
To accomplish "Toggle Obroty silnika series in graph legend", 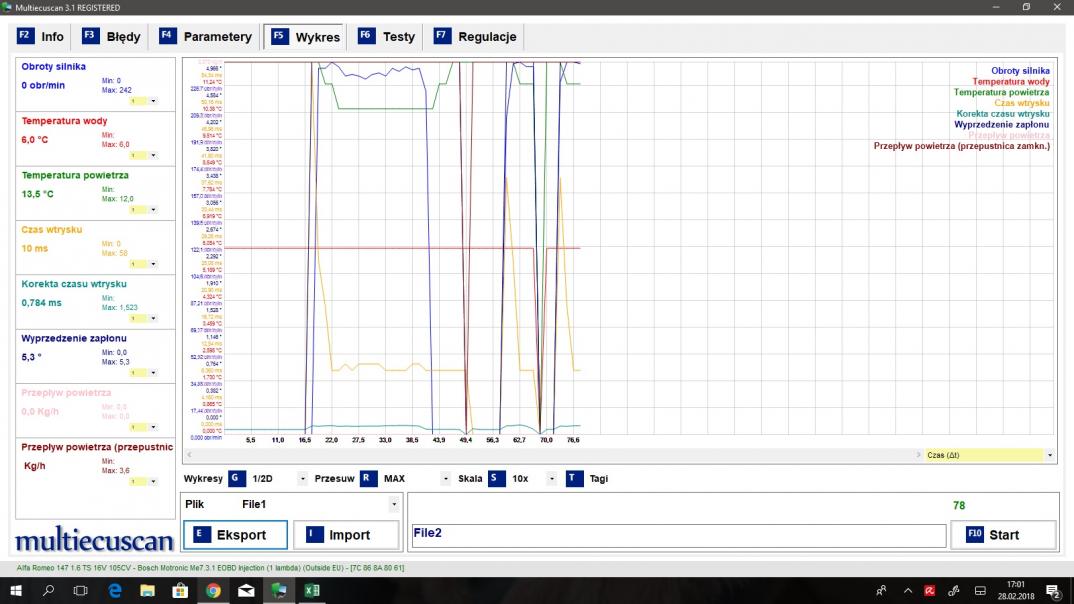I will click(x=1020, y=71).
